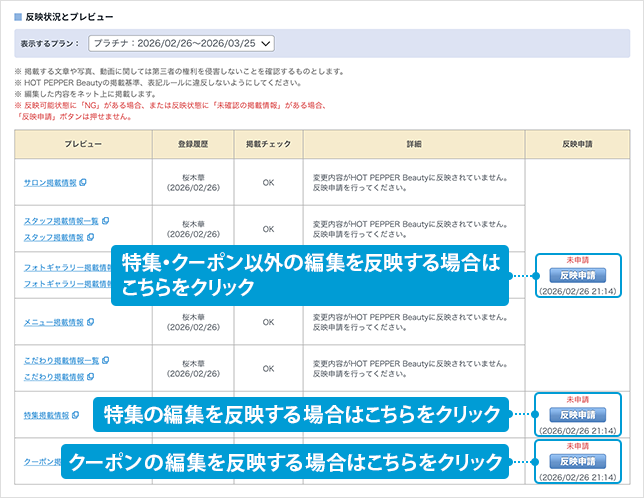The image size is (644, 498).
Task: Click the new-window icon beside サロン掲載情報
Action: (x=83, y=182)
